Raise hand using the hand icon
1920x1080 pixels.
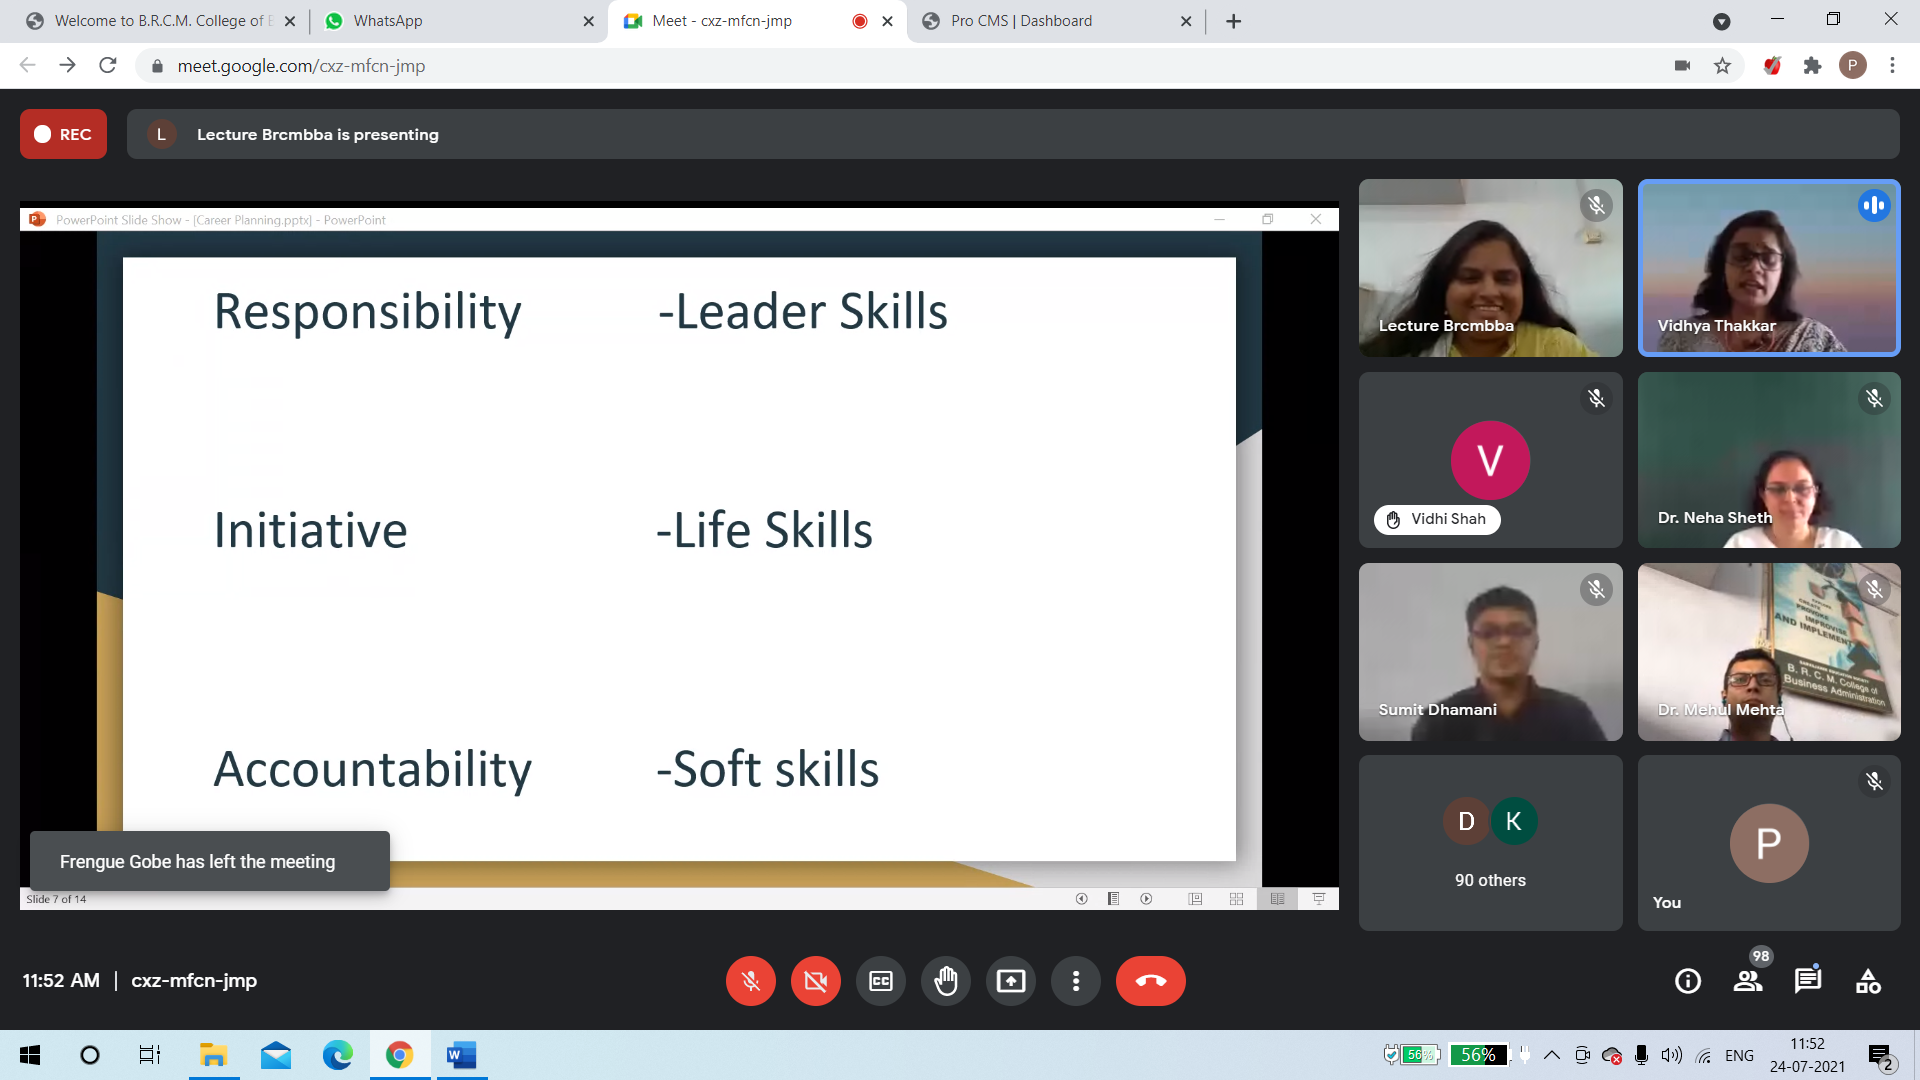click(945, 981)
